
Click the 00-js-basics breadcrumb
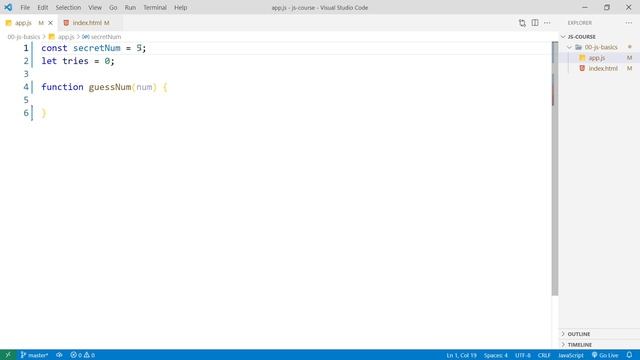[x=24, y=37]
